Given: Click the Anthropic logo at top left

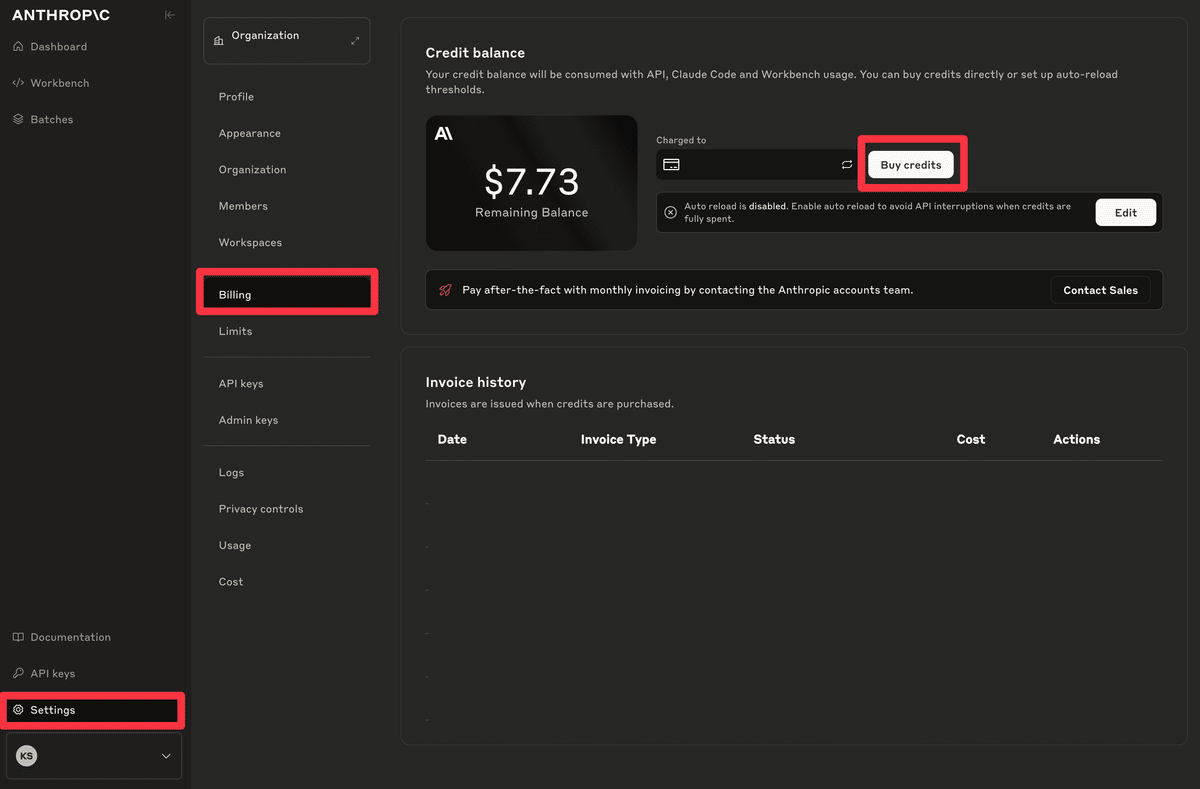Looking at the screenshot, I should [61, 14].
